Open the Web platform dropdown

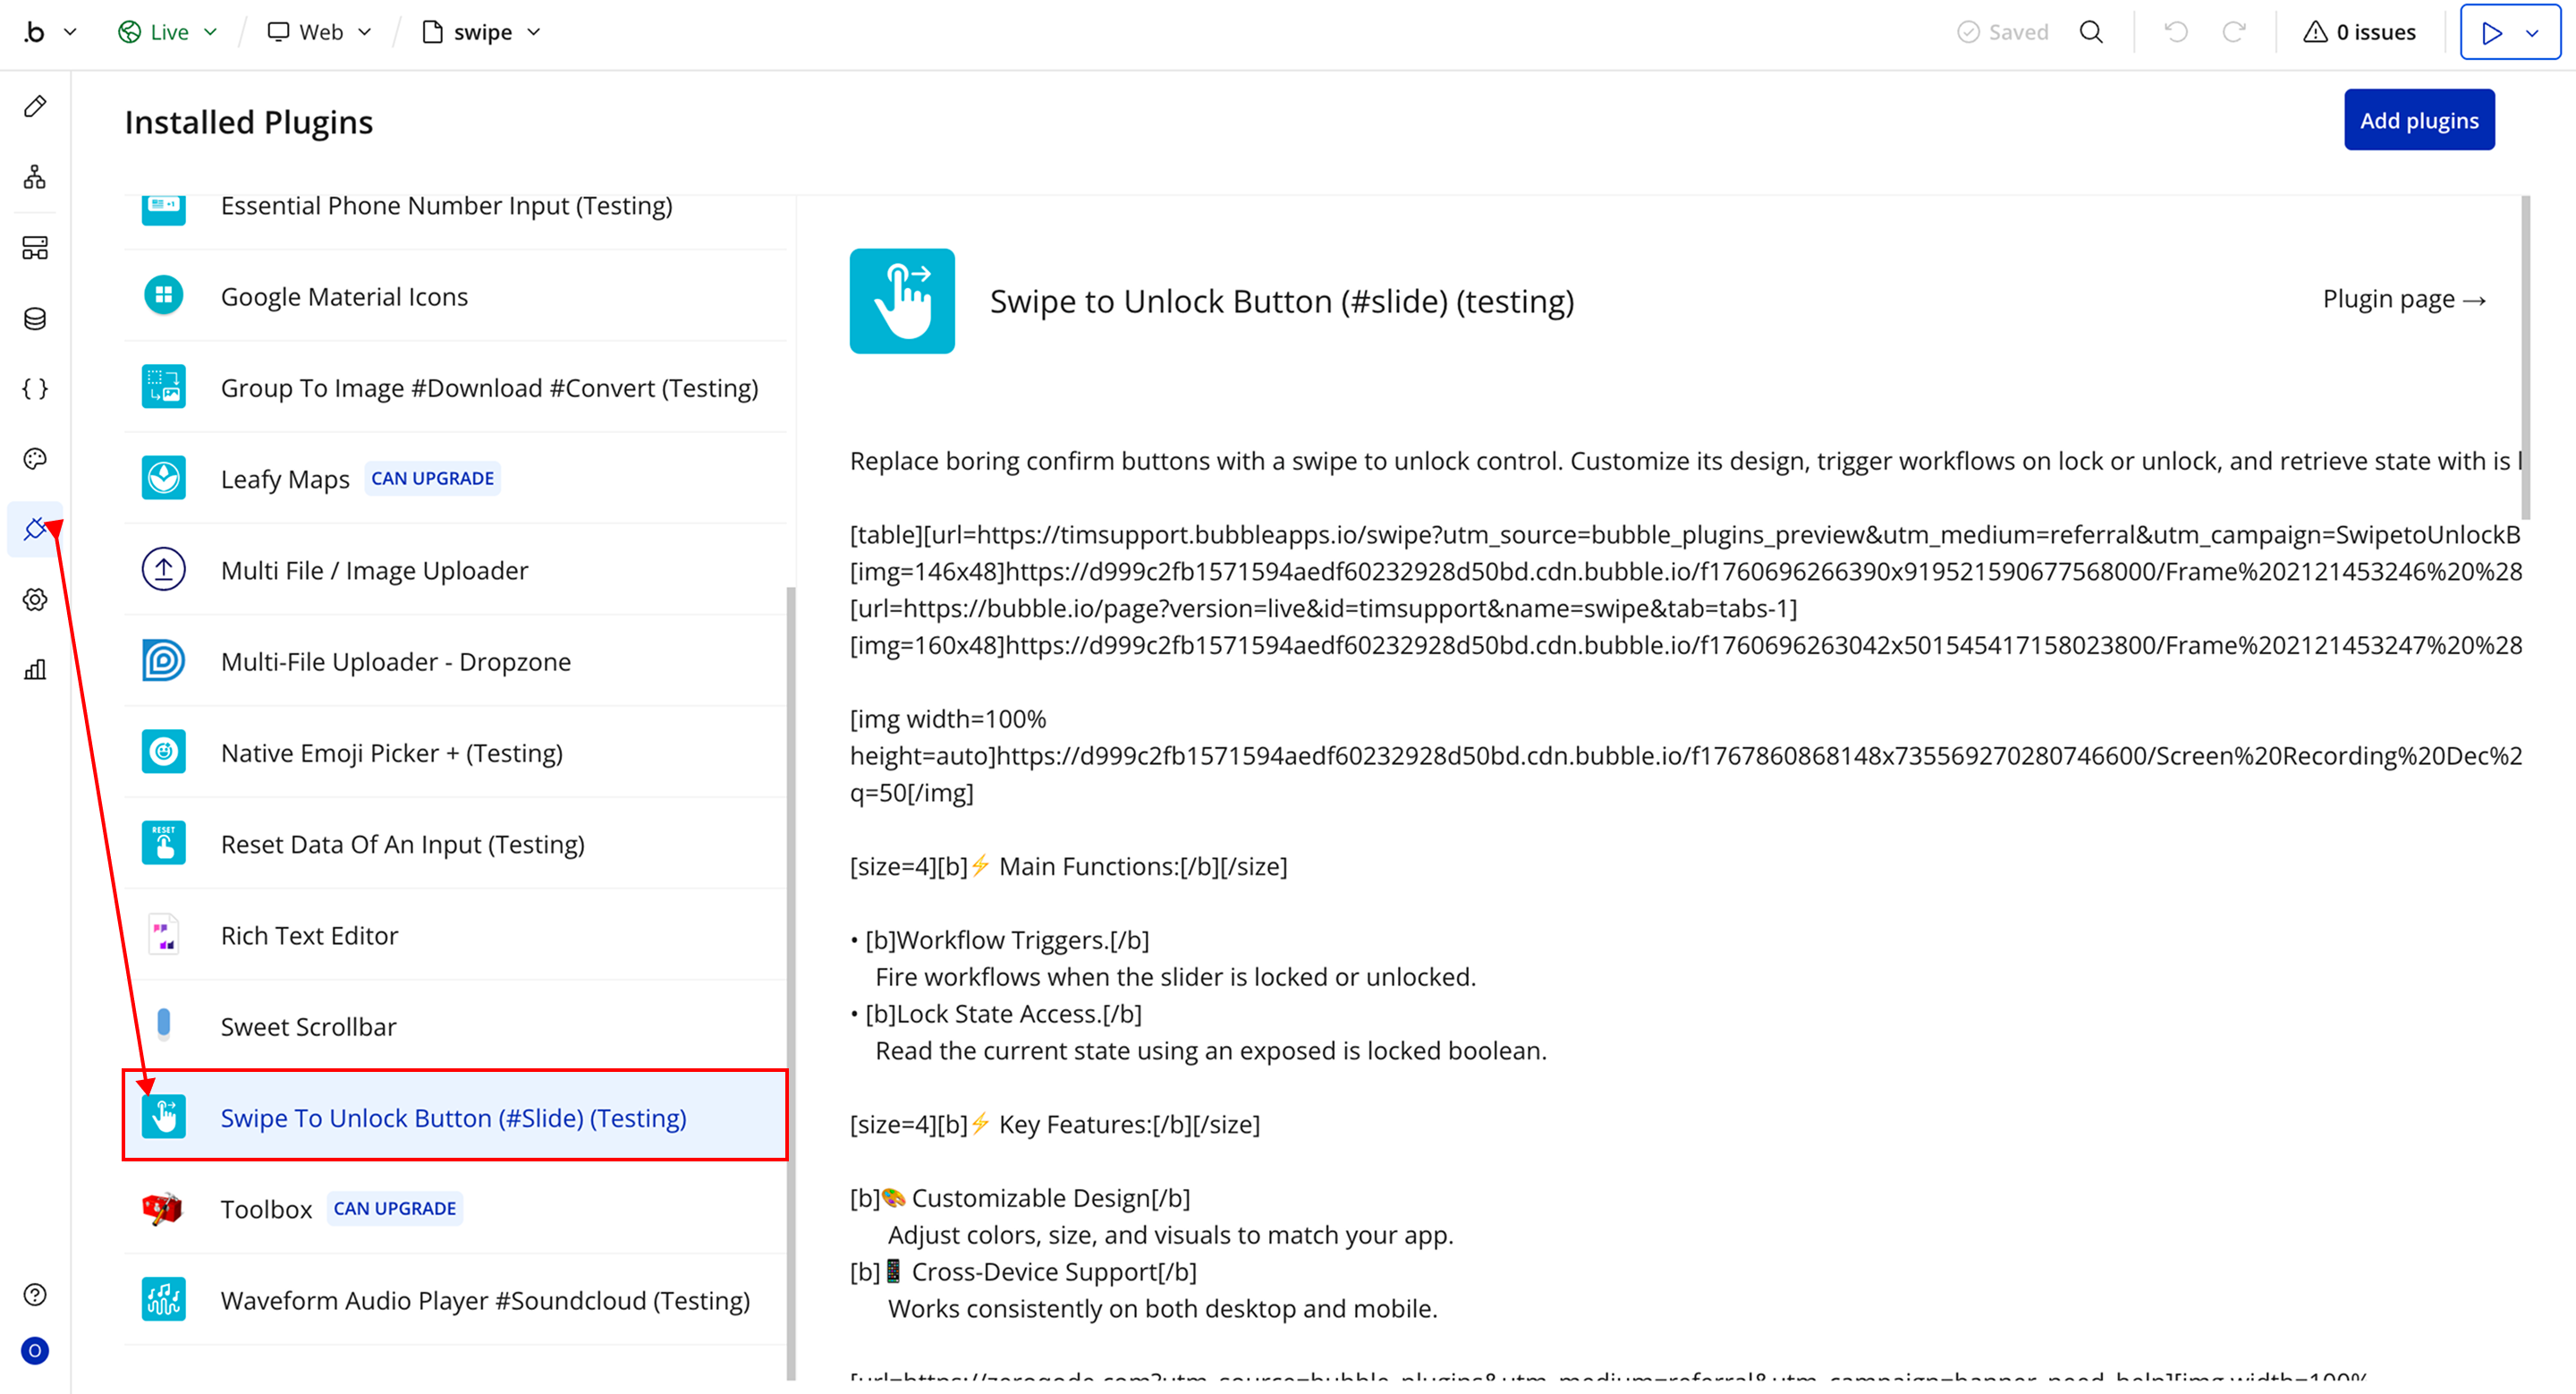pyautogui.click(x=319, y=32)
